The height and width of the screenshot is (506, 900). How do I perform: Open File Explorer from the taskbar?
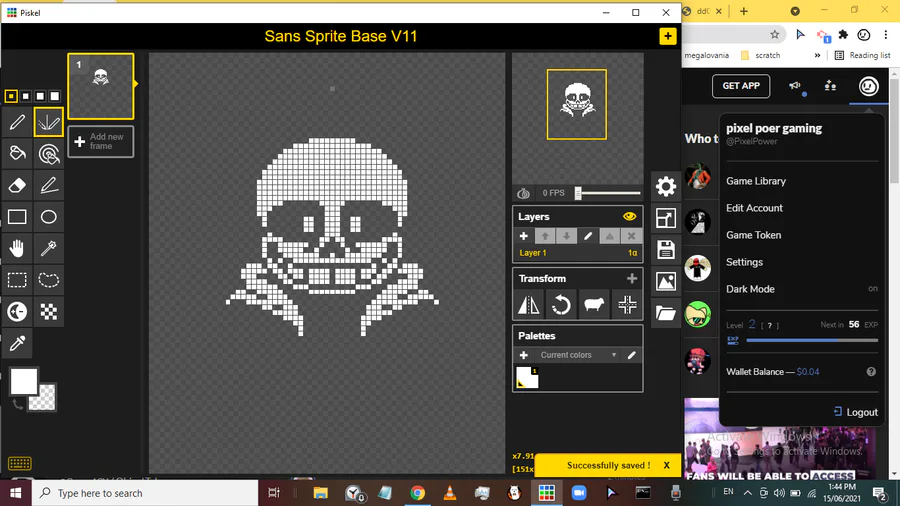[x=320, y=493]
